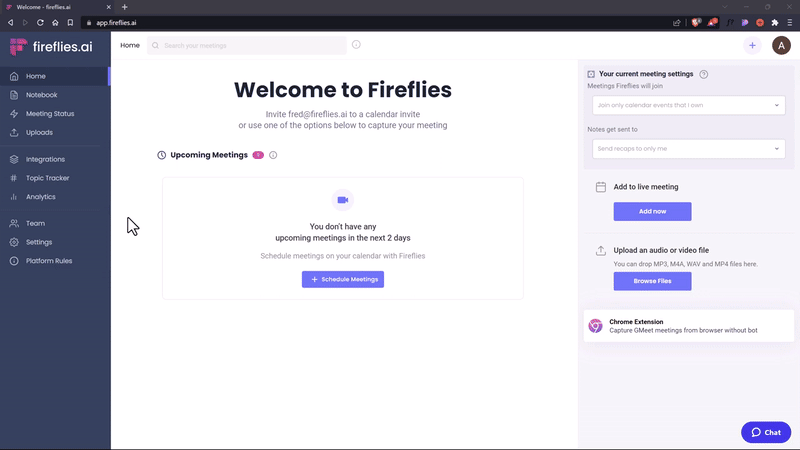Open a new browser tab
Screen dimensions: 800x450
tap(124, 7)
